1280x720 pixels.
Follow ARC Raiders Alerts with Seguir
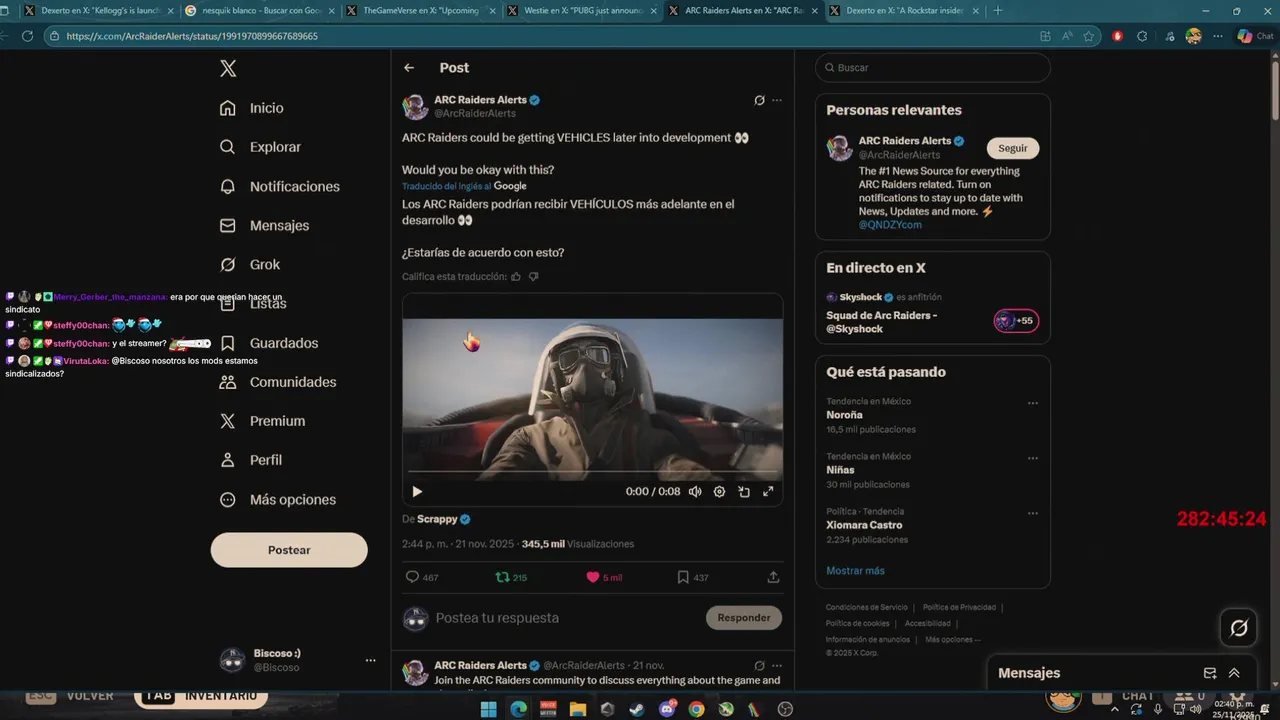[1013, 148]
